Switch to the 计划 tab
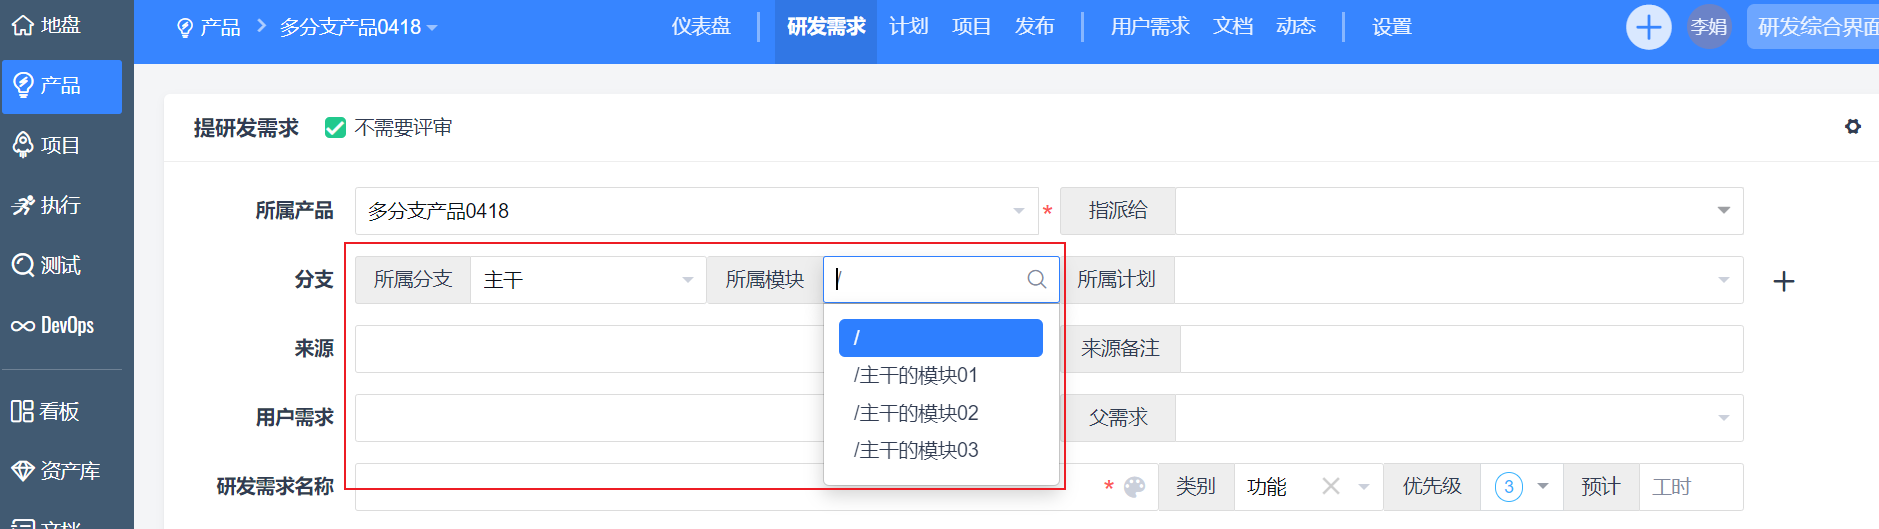The image size is (1879, 529). click(909, 27)
